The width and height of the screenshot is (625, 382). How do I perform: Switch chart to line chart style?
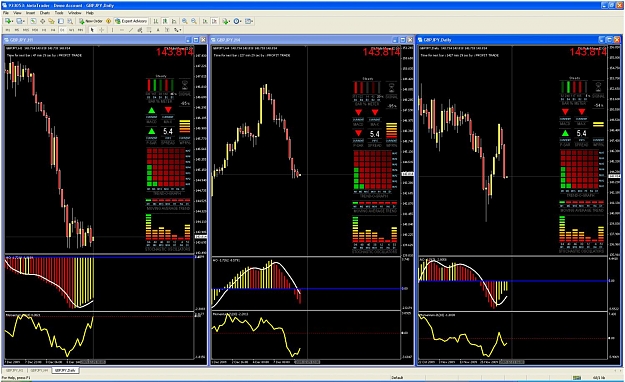point(174,21)
